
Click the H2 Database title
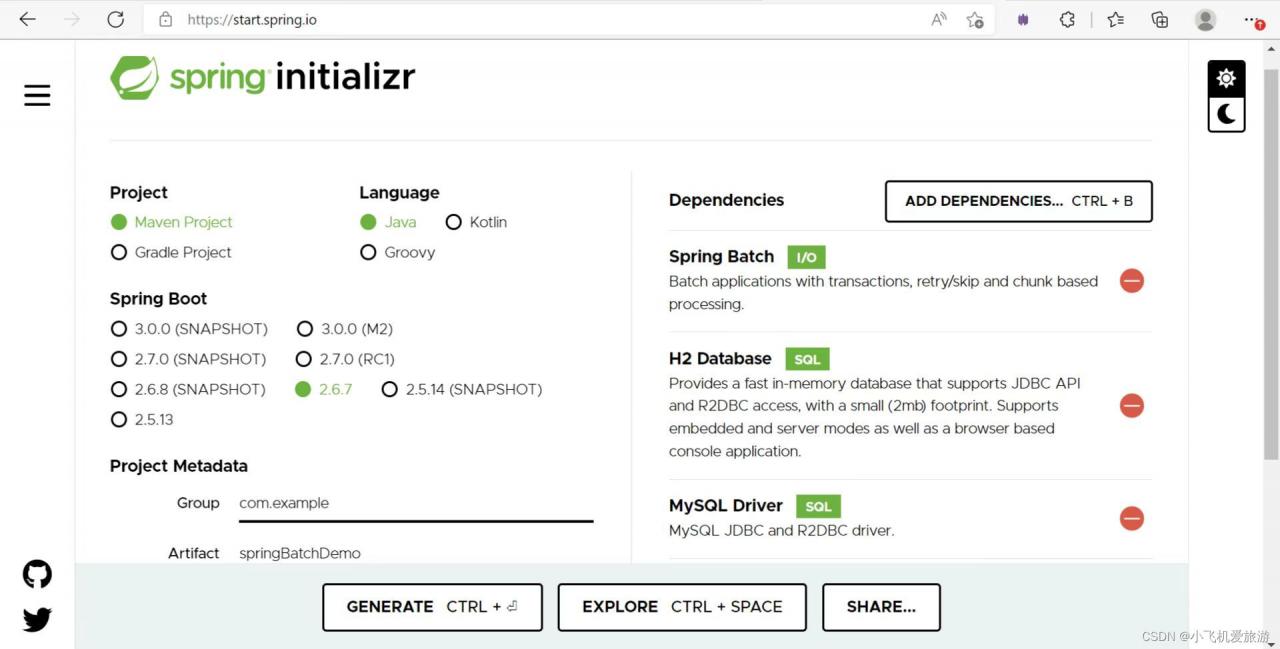point(720,359)
